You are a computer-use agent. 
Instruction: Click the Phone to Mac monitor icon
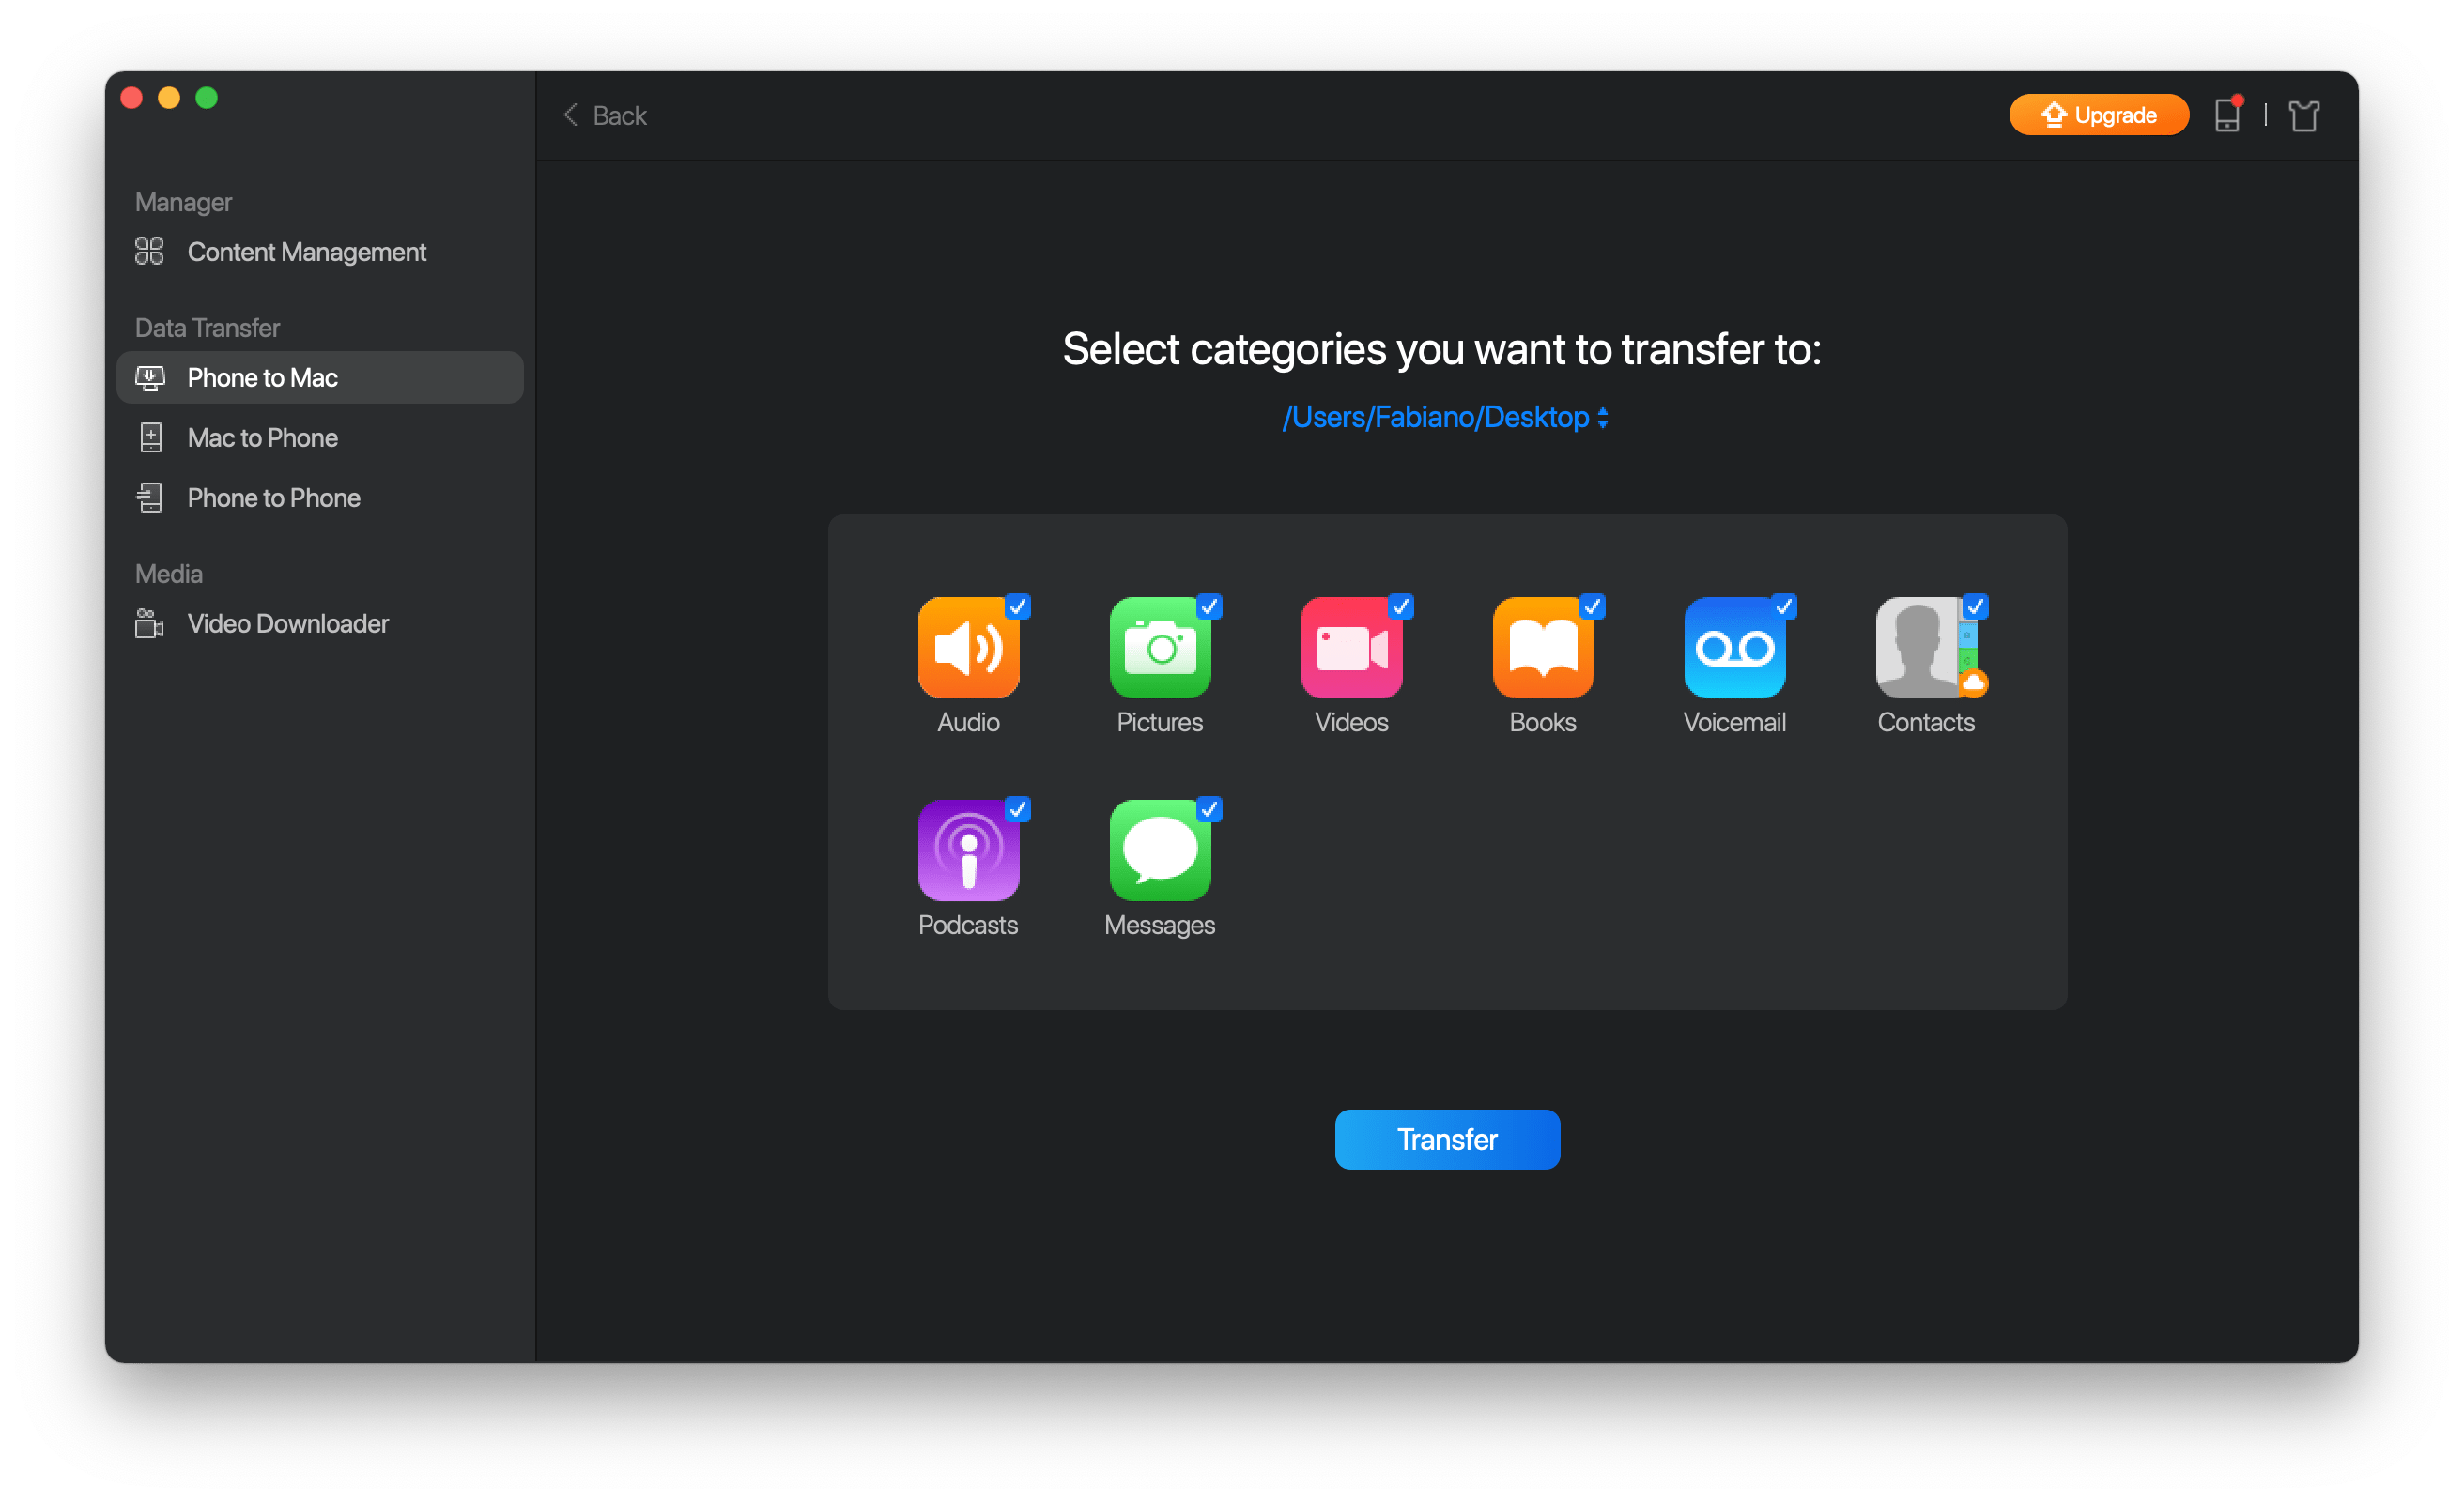pos(150,377)
